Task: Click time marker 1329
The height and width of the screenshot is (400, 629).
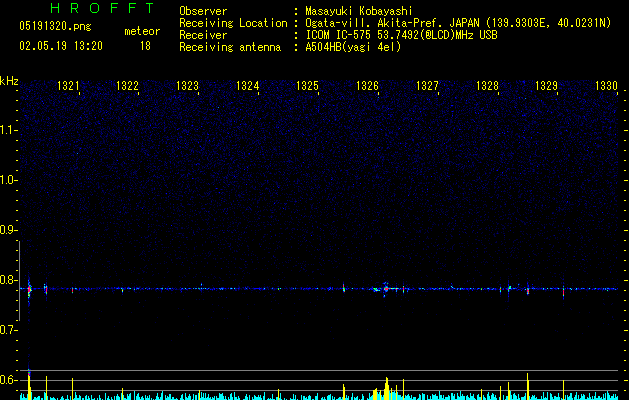Action: click(546, 86)
